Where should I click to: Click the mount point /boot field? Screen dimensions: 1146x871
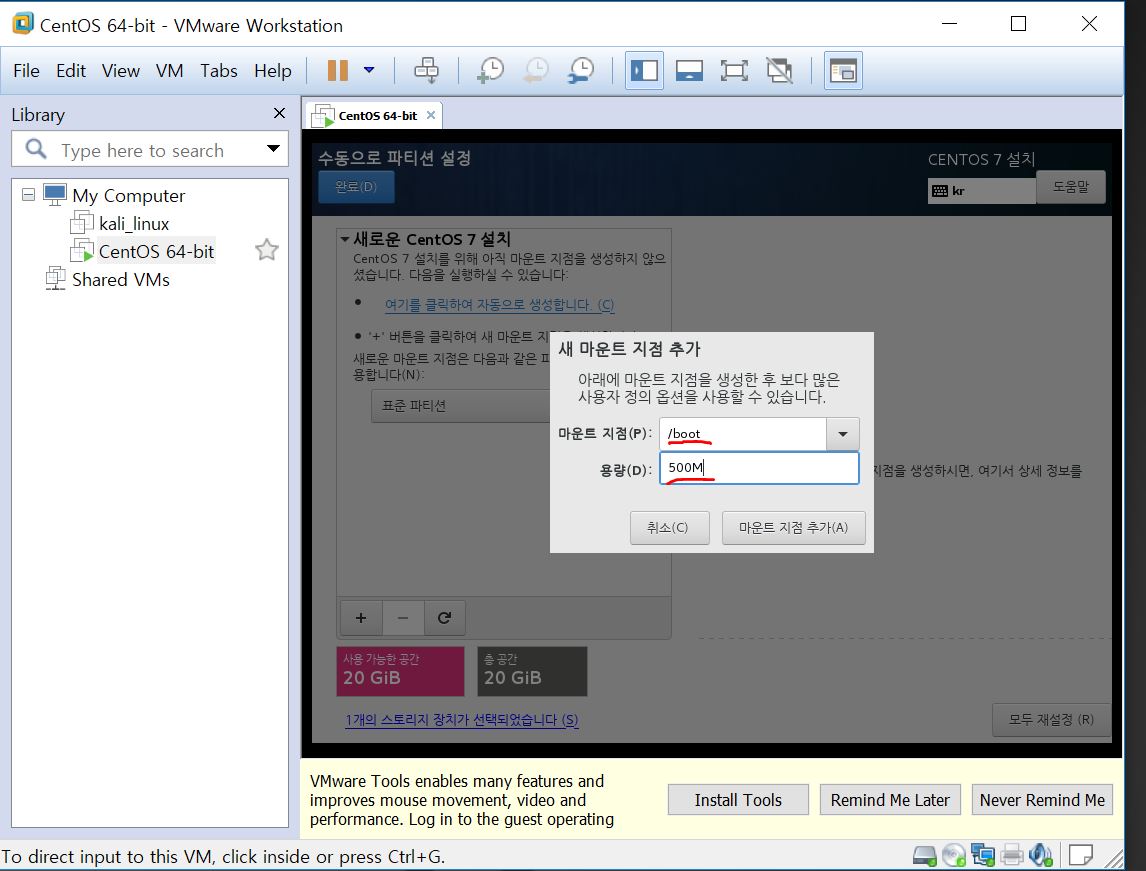[743, 434]
